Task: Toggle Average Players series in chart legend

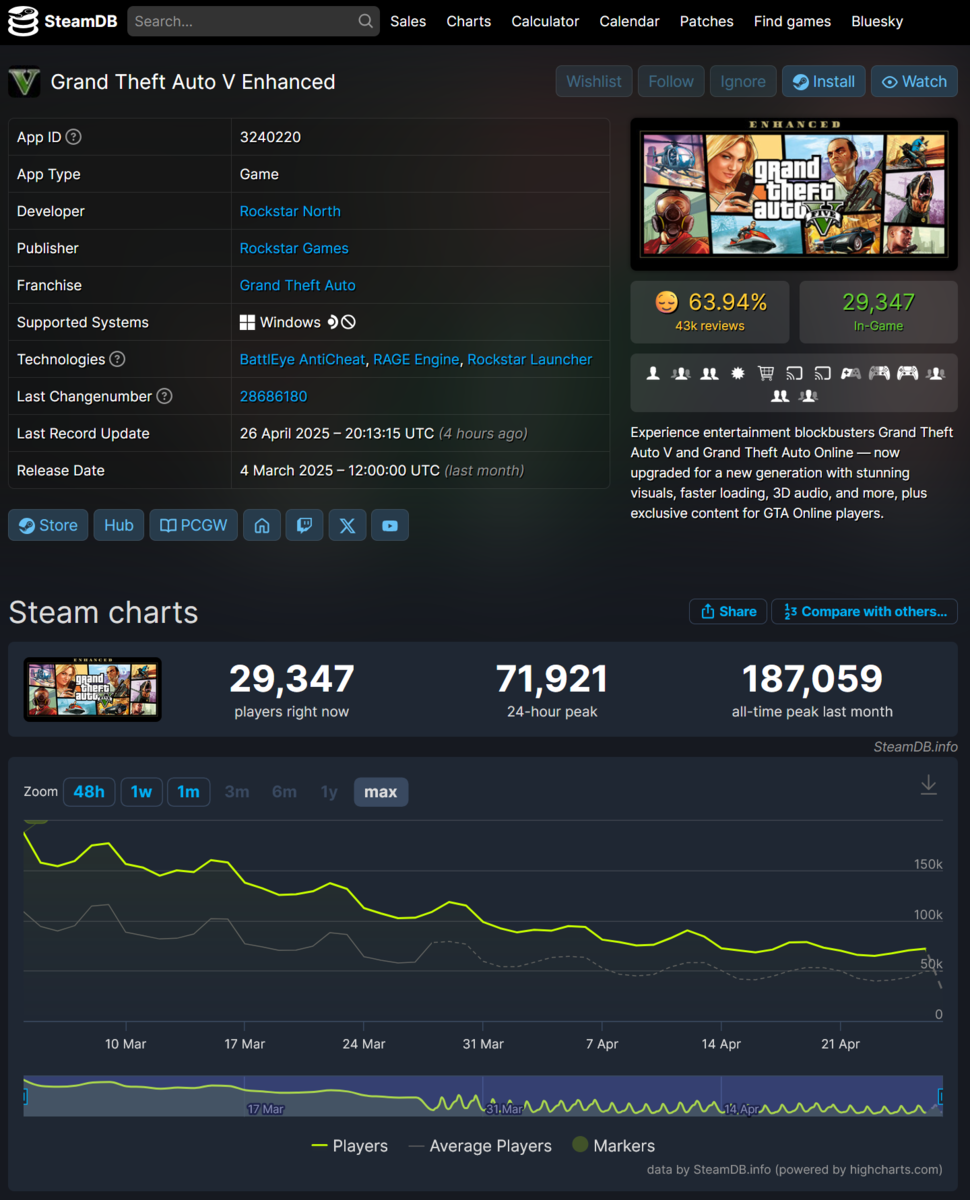Action: [480, 1146]
